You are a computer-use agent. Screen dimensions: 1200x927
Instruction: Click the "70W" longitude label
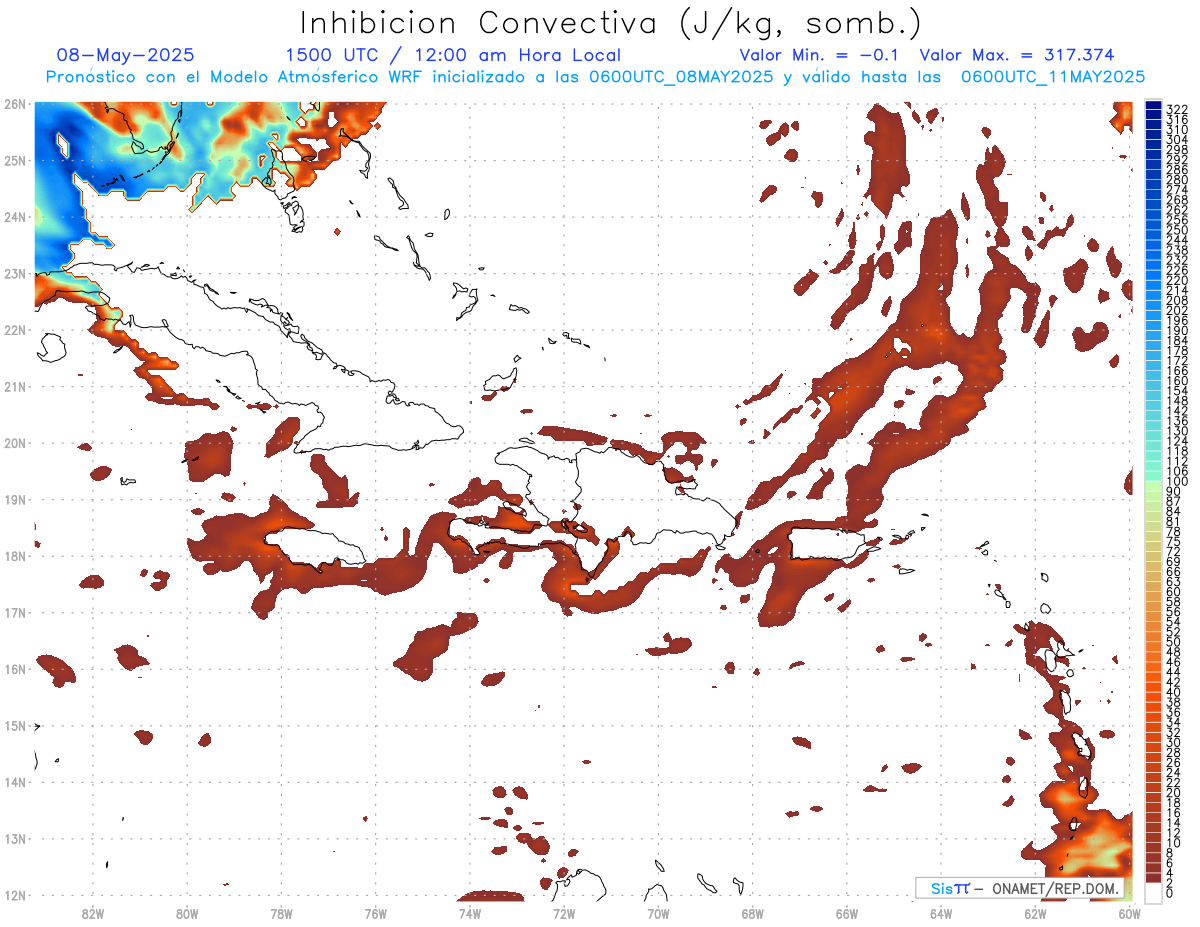point(658,913)
